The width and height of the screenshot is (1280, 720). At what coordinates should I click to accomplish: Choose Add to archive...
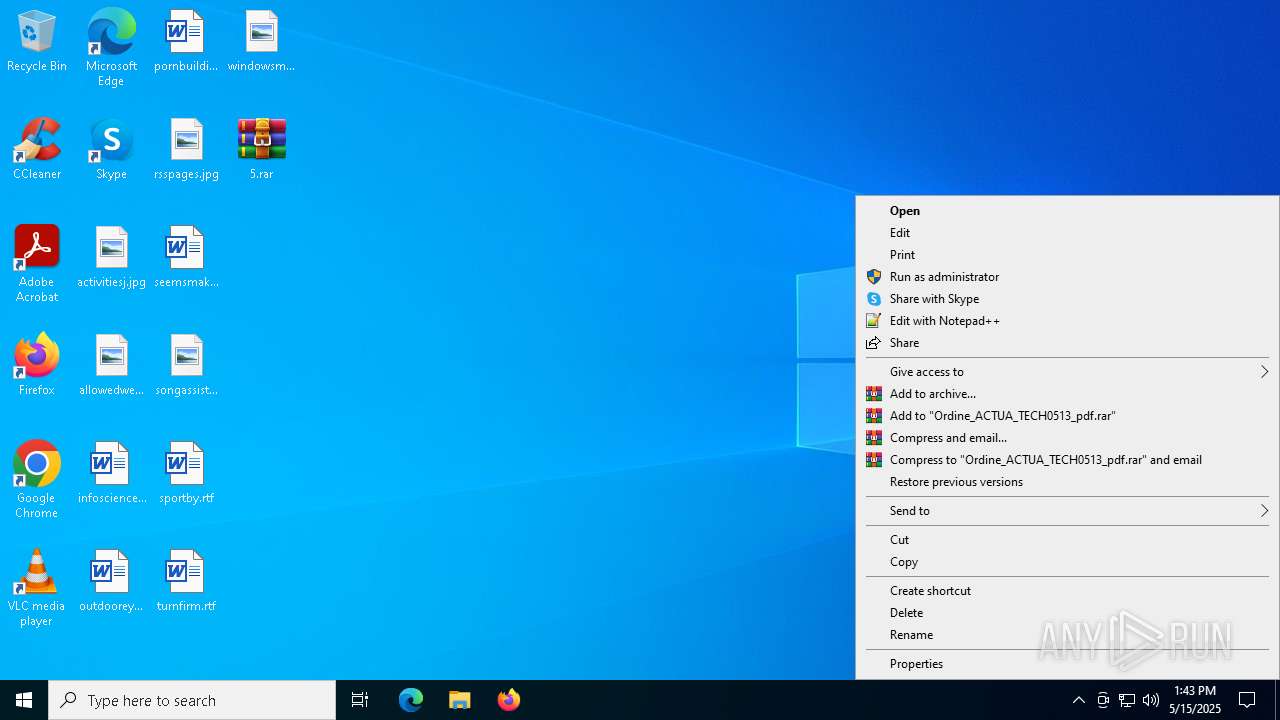pos(1067,394)
